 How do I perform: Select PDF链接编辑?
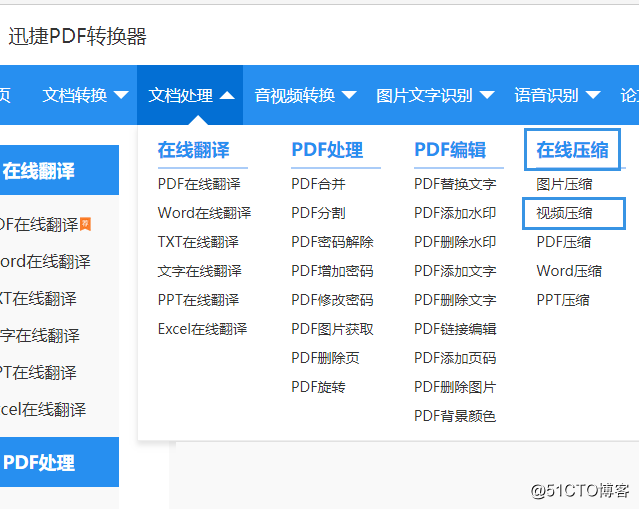tap(455, 329)
